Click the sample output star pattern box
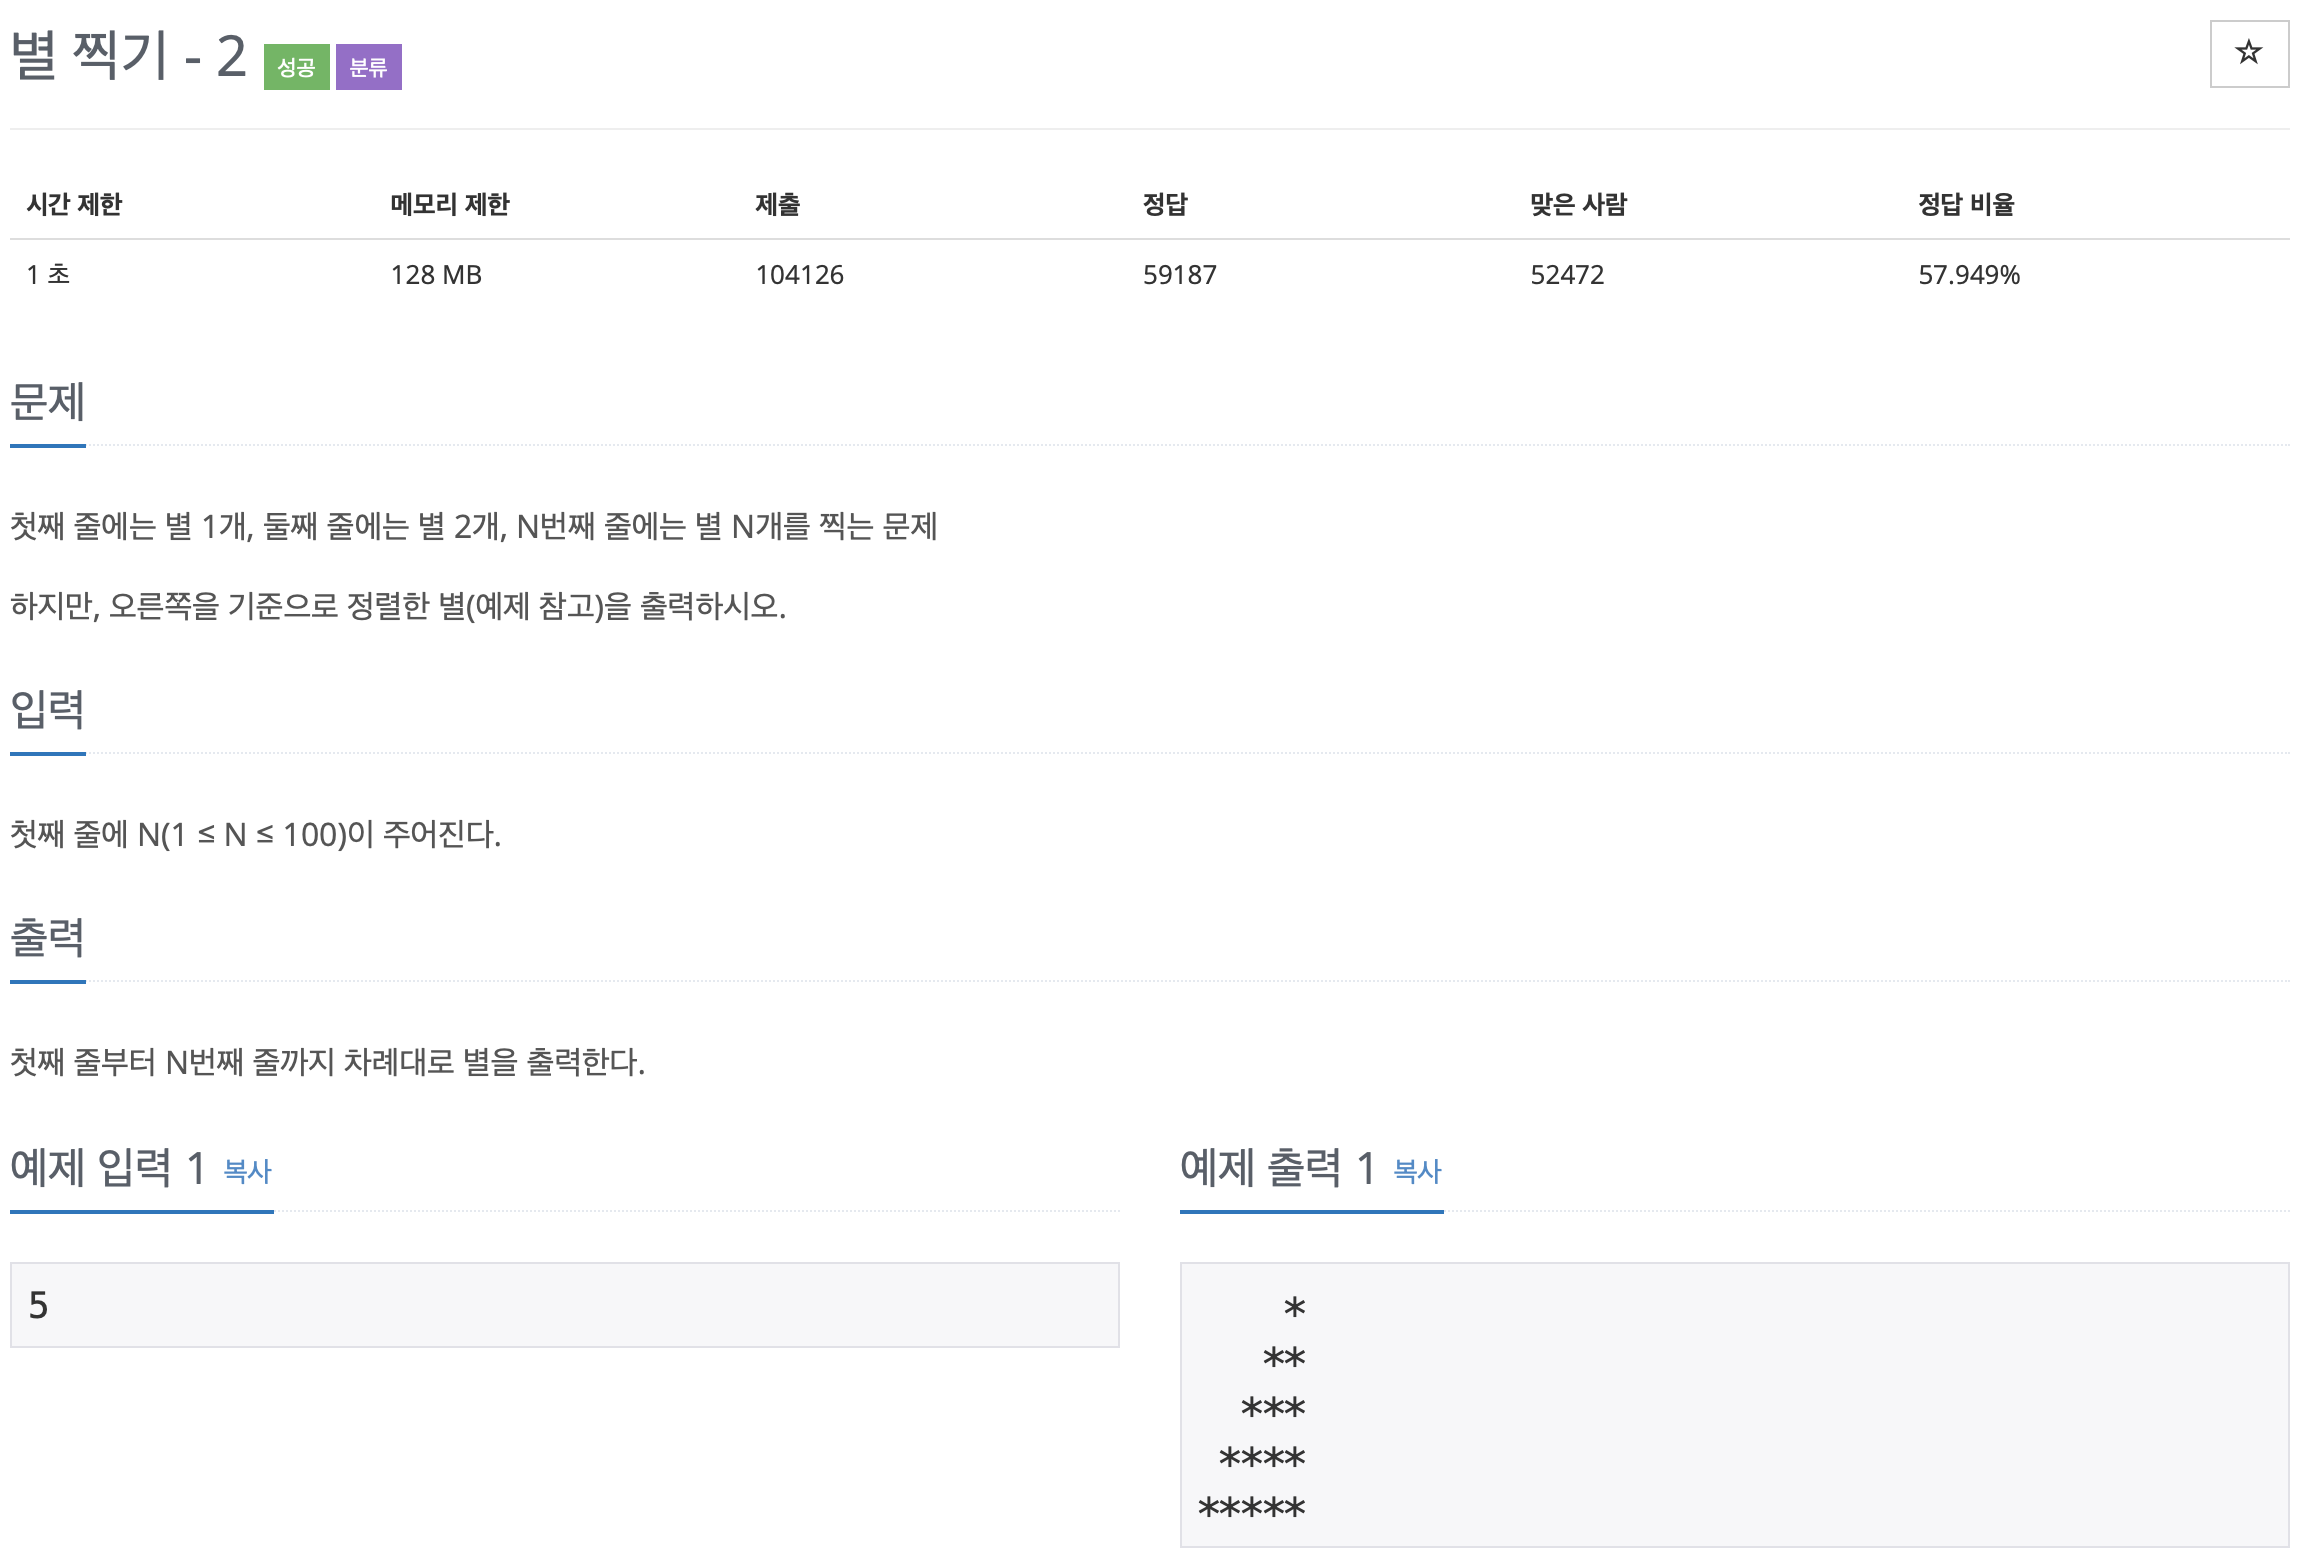 1734,1405
